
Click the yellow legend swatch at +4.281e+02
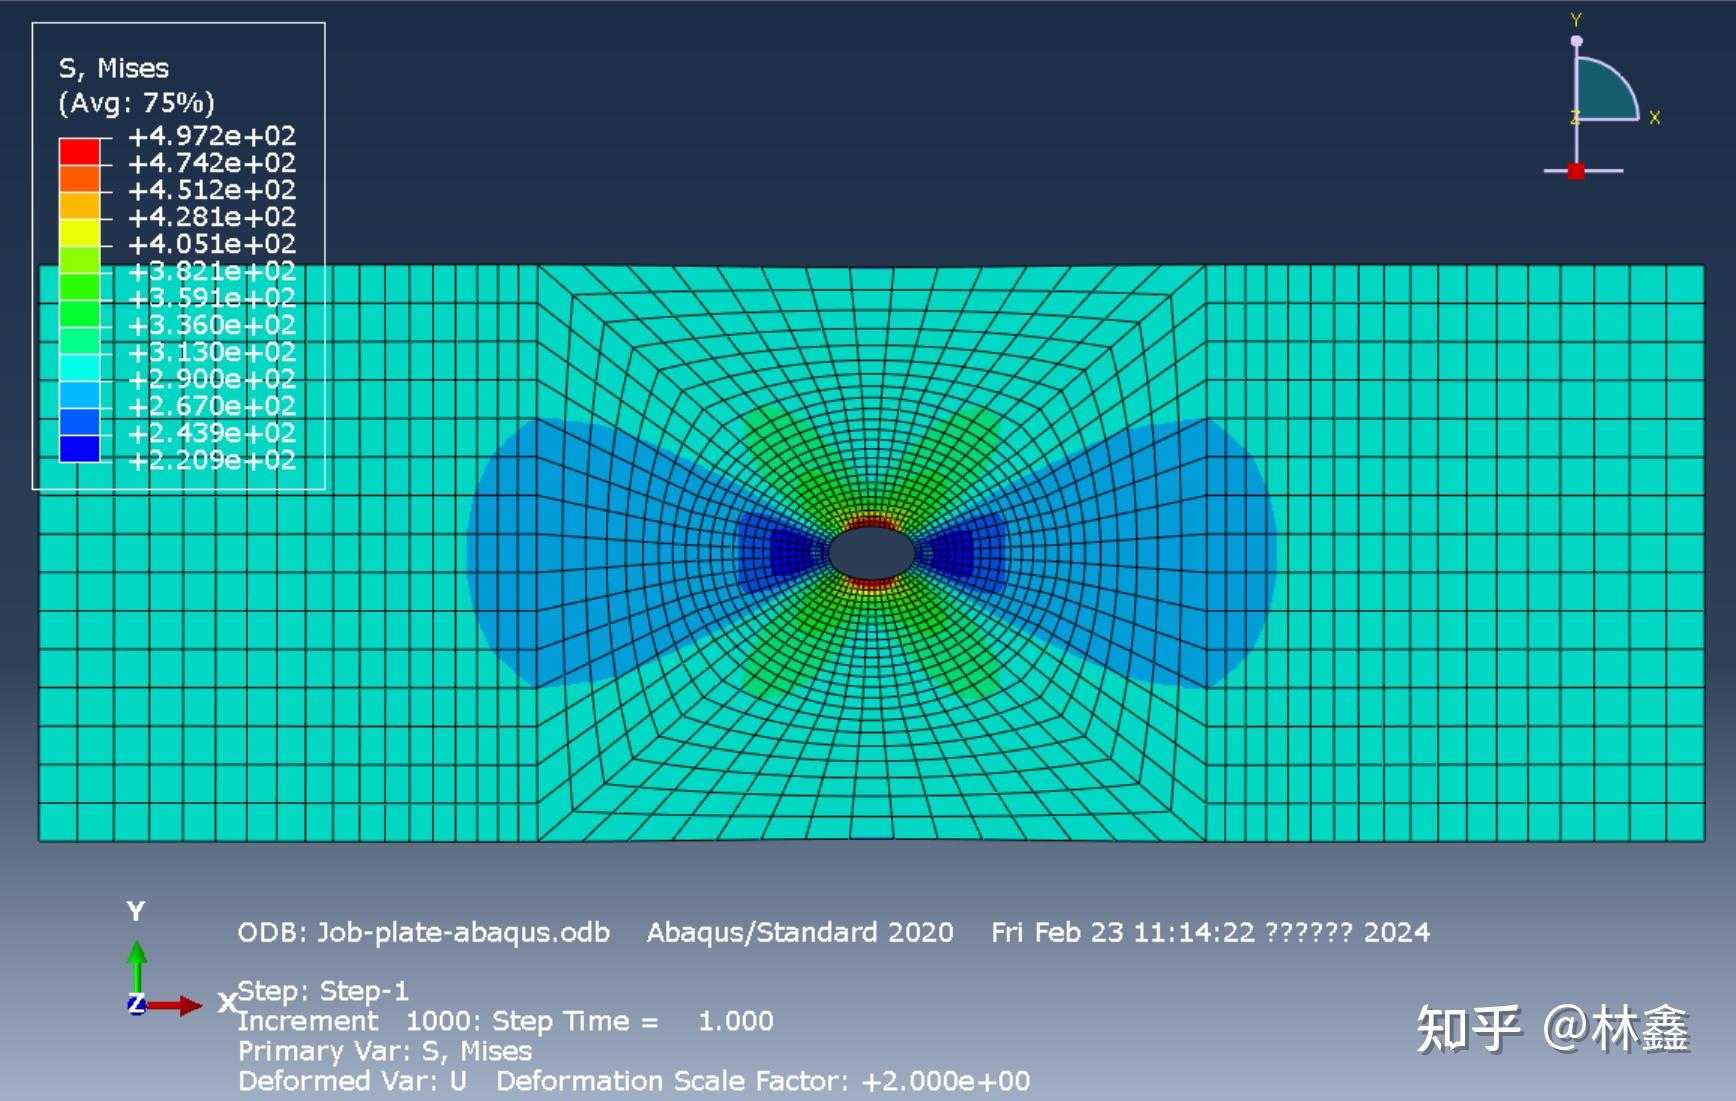[79, 232]
